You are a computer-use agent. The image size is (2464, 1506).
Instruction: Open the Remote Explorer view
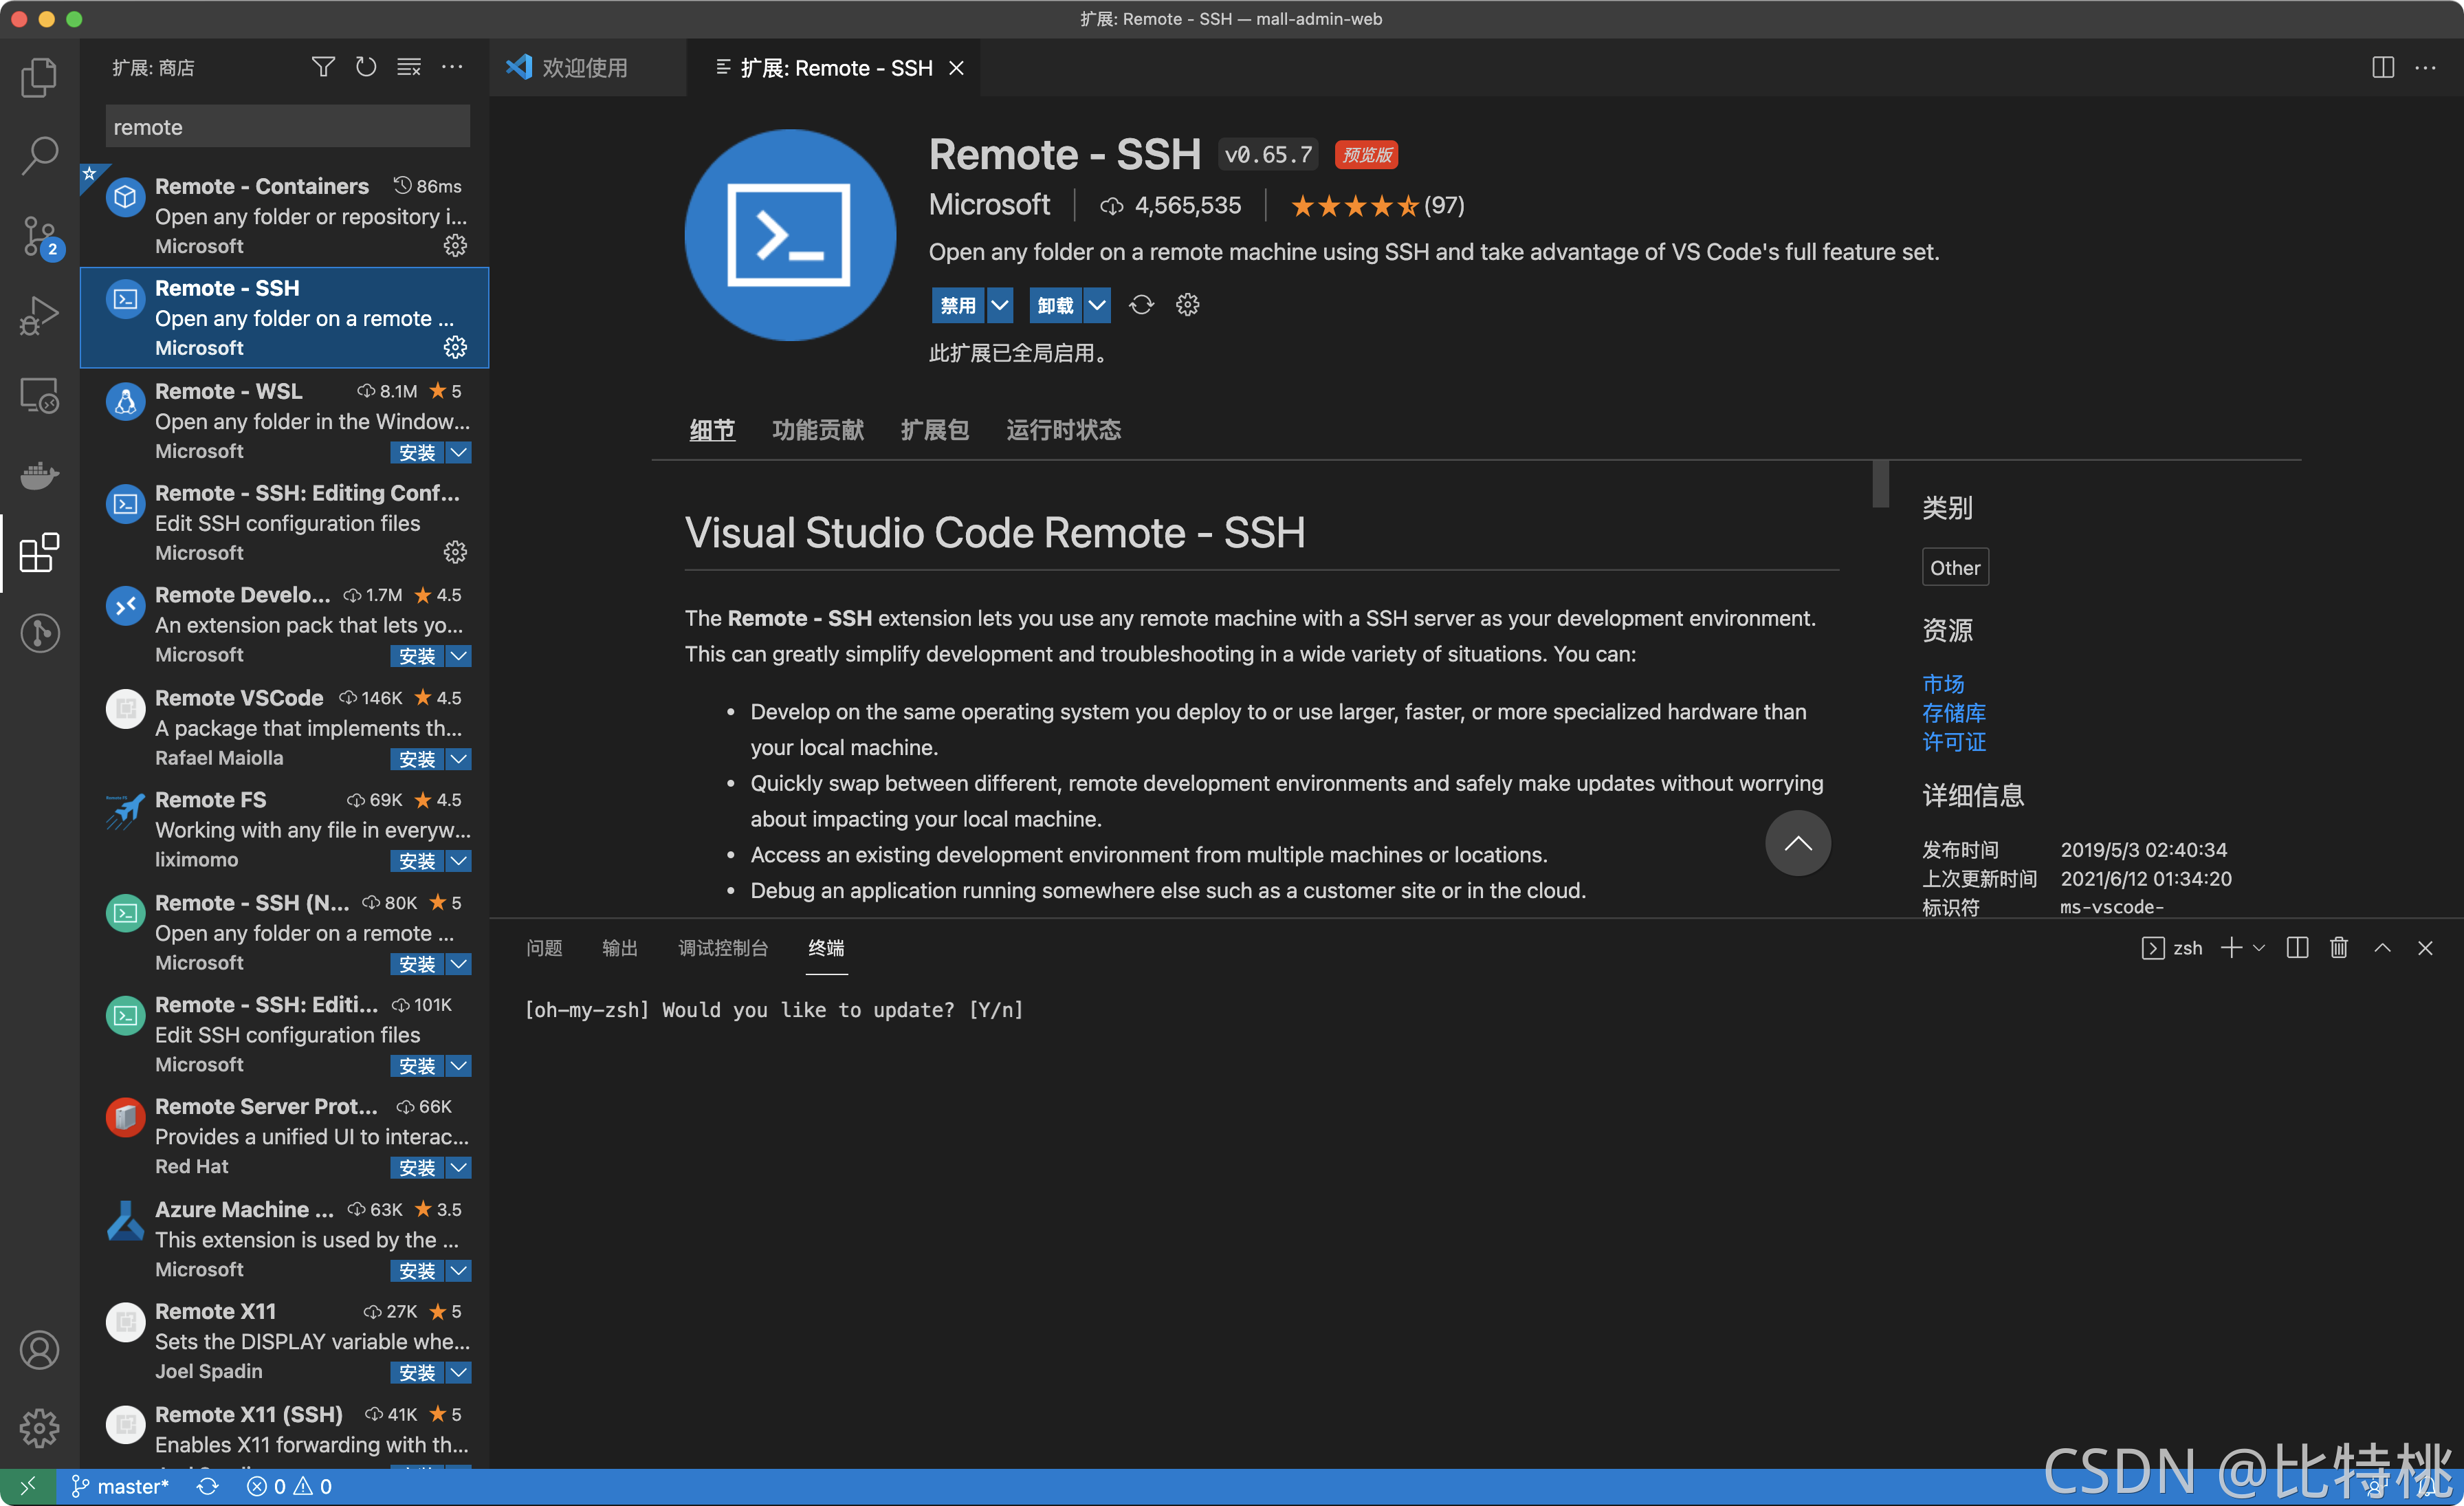(39, 396)
